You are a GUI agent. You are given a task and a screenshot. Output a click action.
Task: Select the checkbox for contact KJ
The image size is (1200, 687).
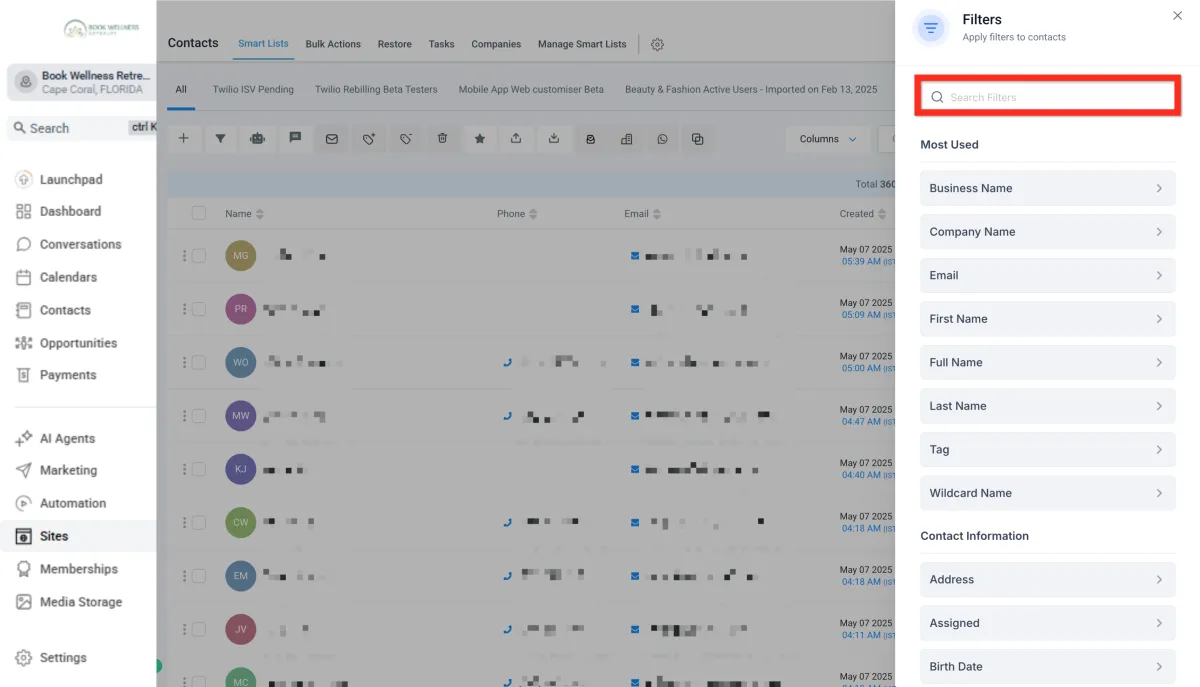click(x=199, y=469)
